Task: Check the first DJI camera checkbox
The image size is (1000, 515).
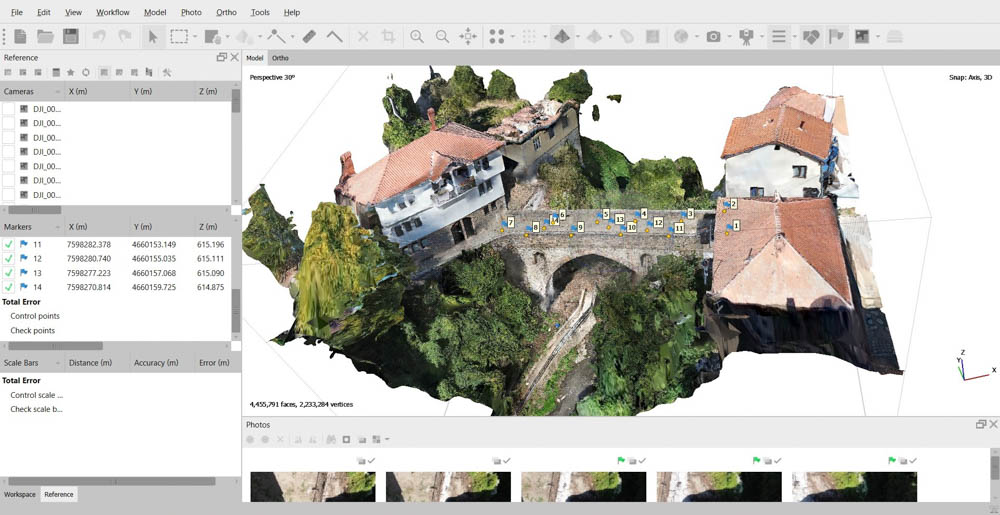Action: (8, 108)
